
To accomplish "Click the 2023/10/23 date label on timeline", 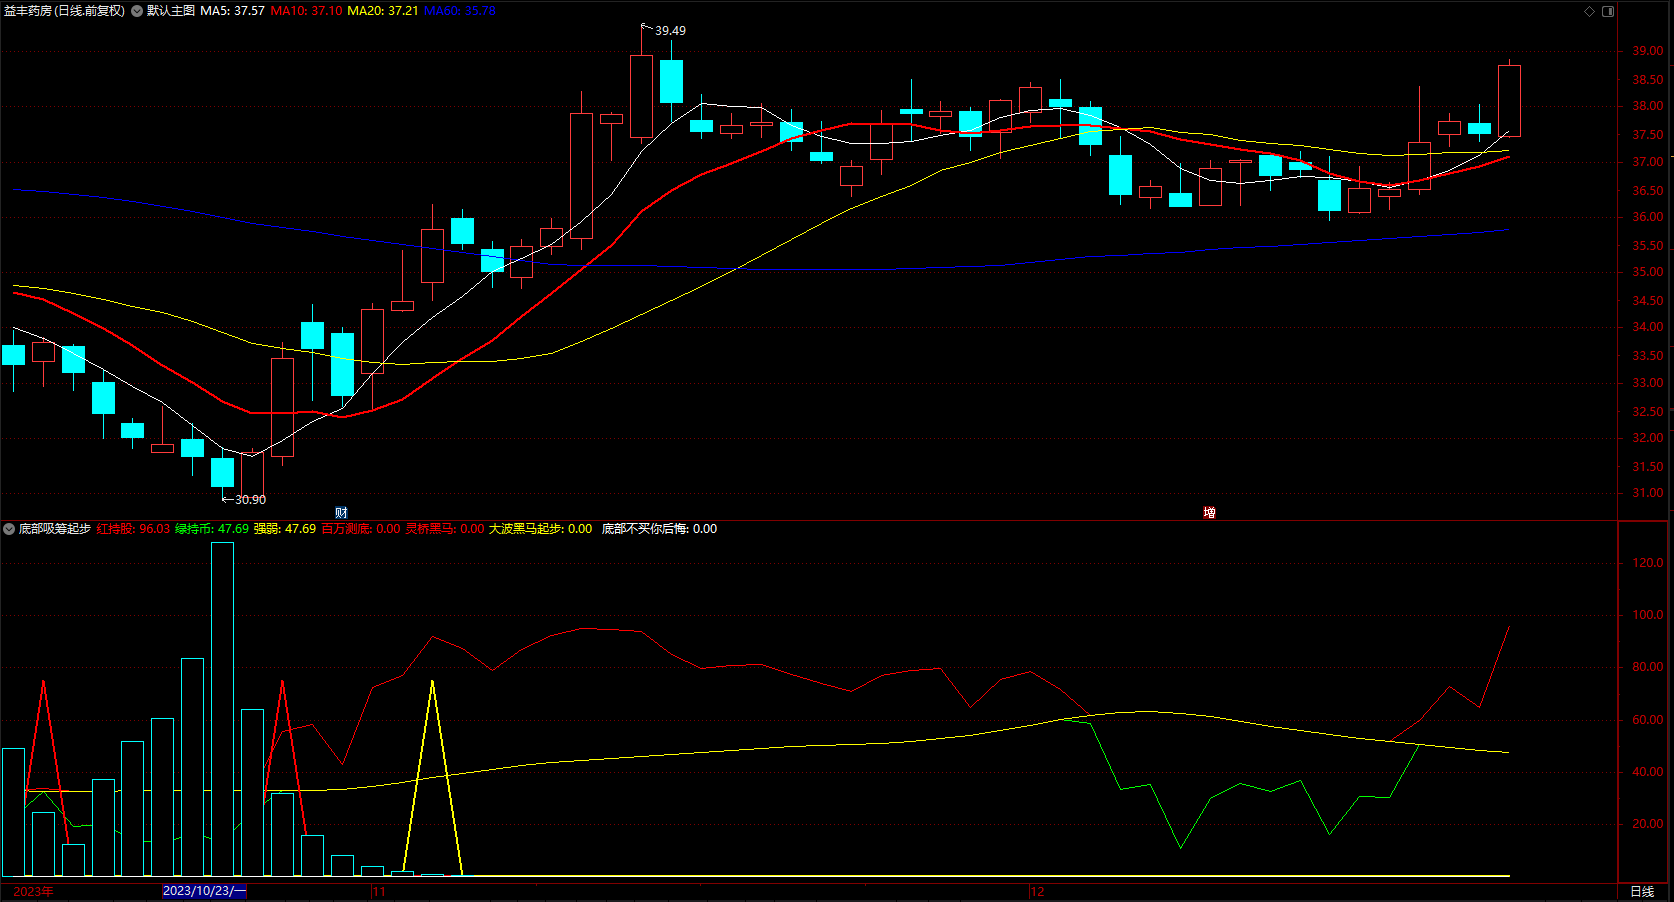I will [204, 891].
